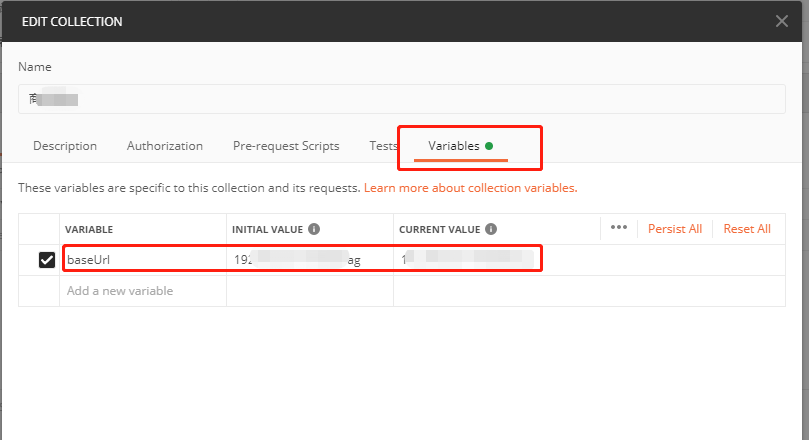Go to the Pre-request Scripts tab
Viewport: 809px width, 440px height.
(286, 146)
